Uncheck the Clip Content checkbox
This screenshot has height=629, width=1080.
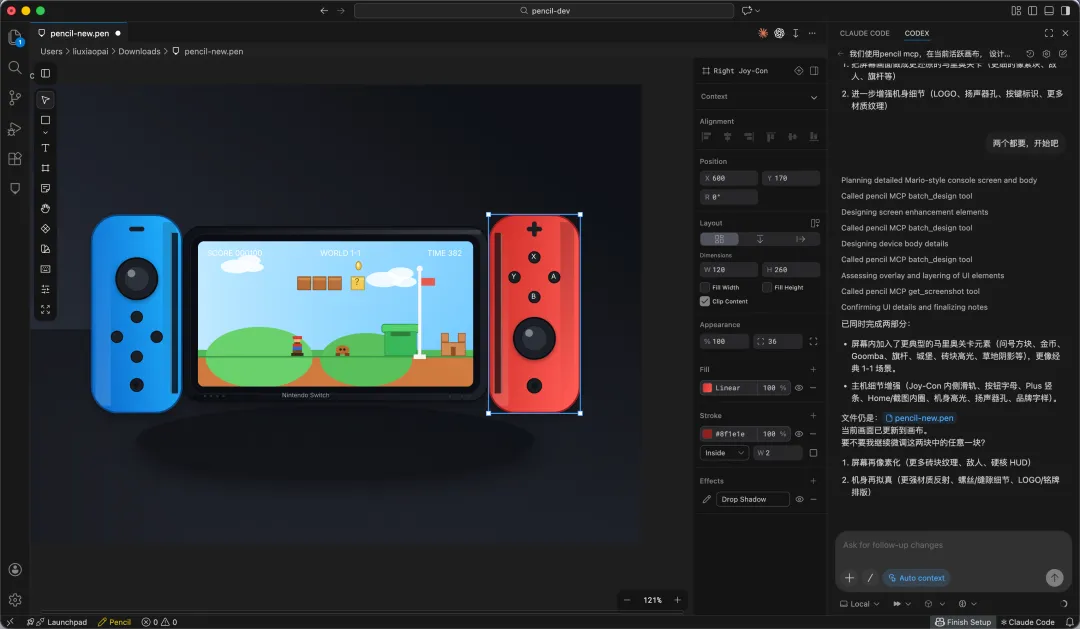705,301
